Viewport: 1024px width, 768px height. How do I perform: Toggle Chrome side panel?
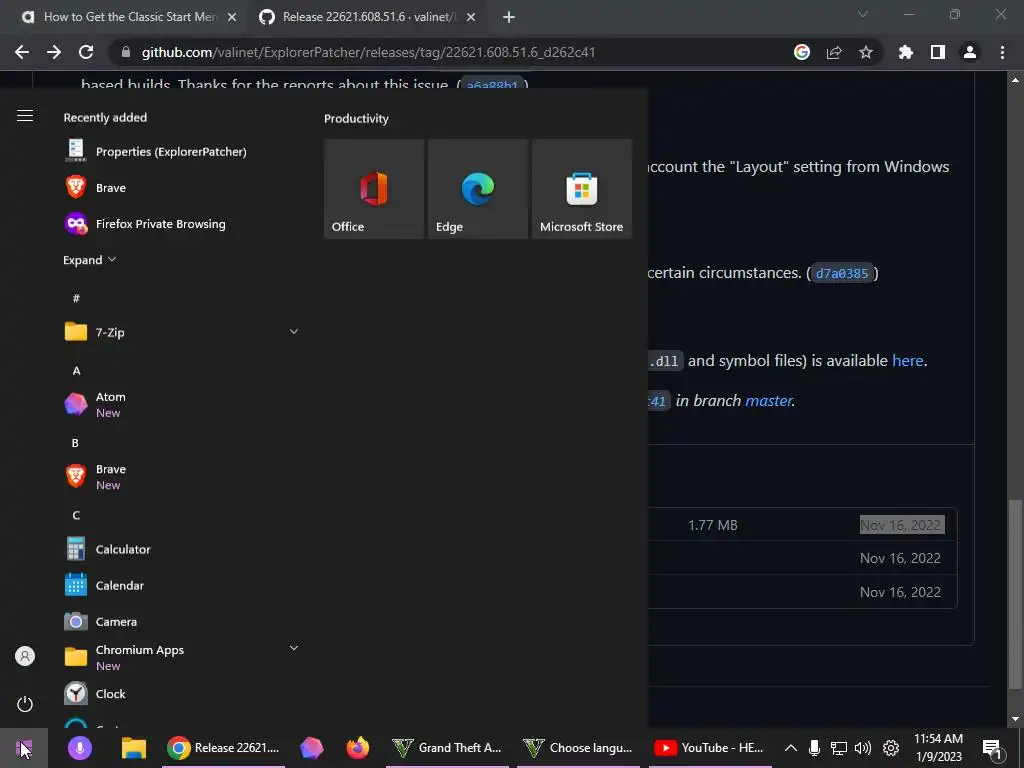coord(938,52)
